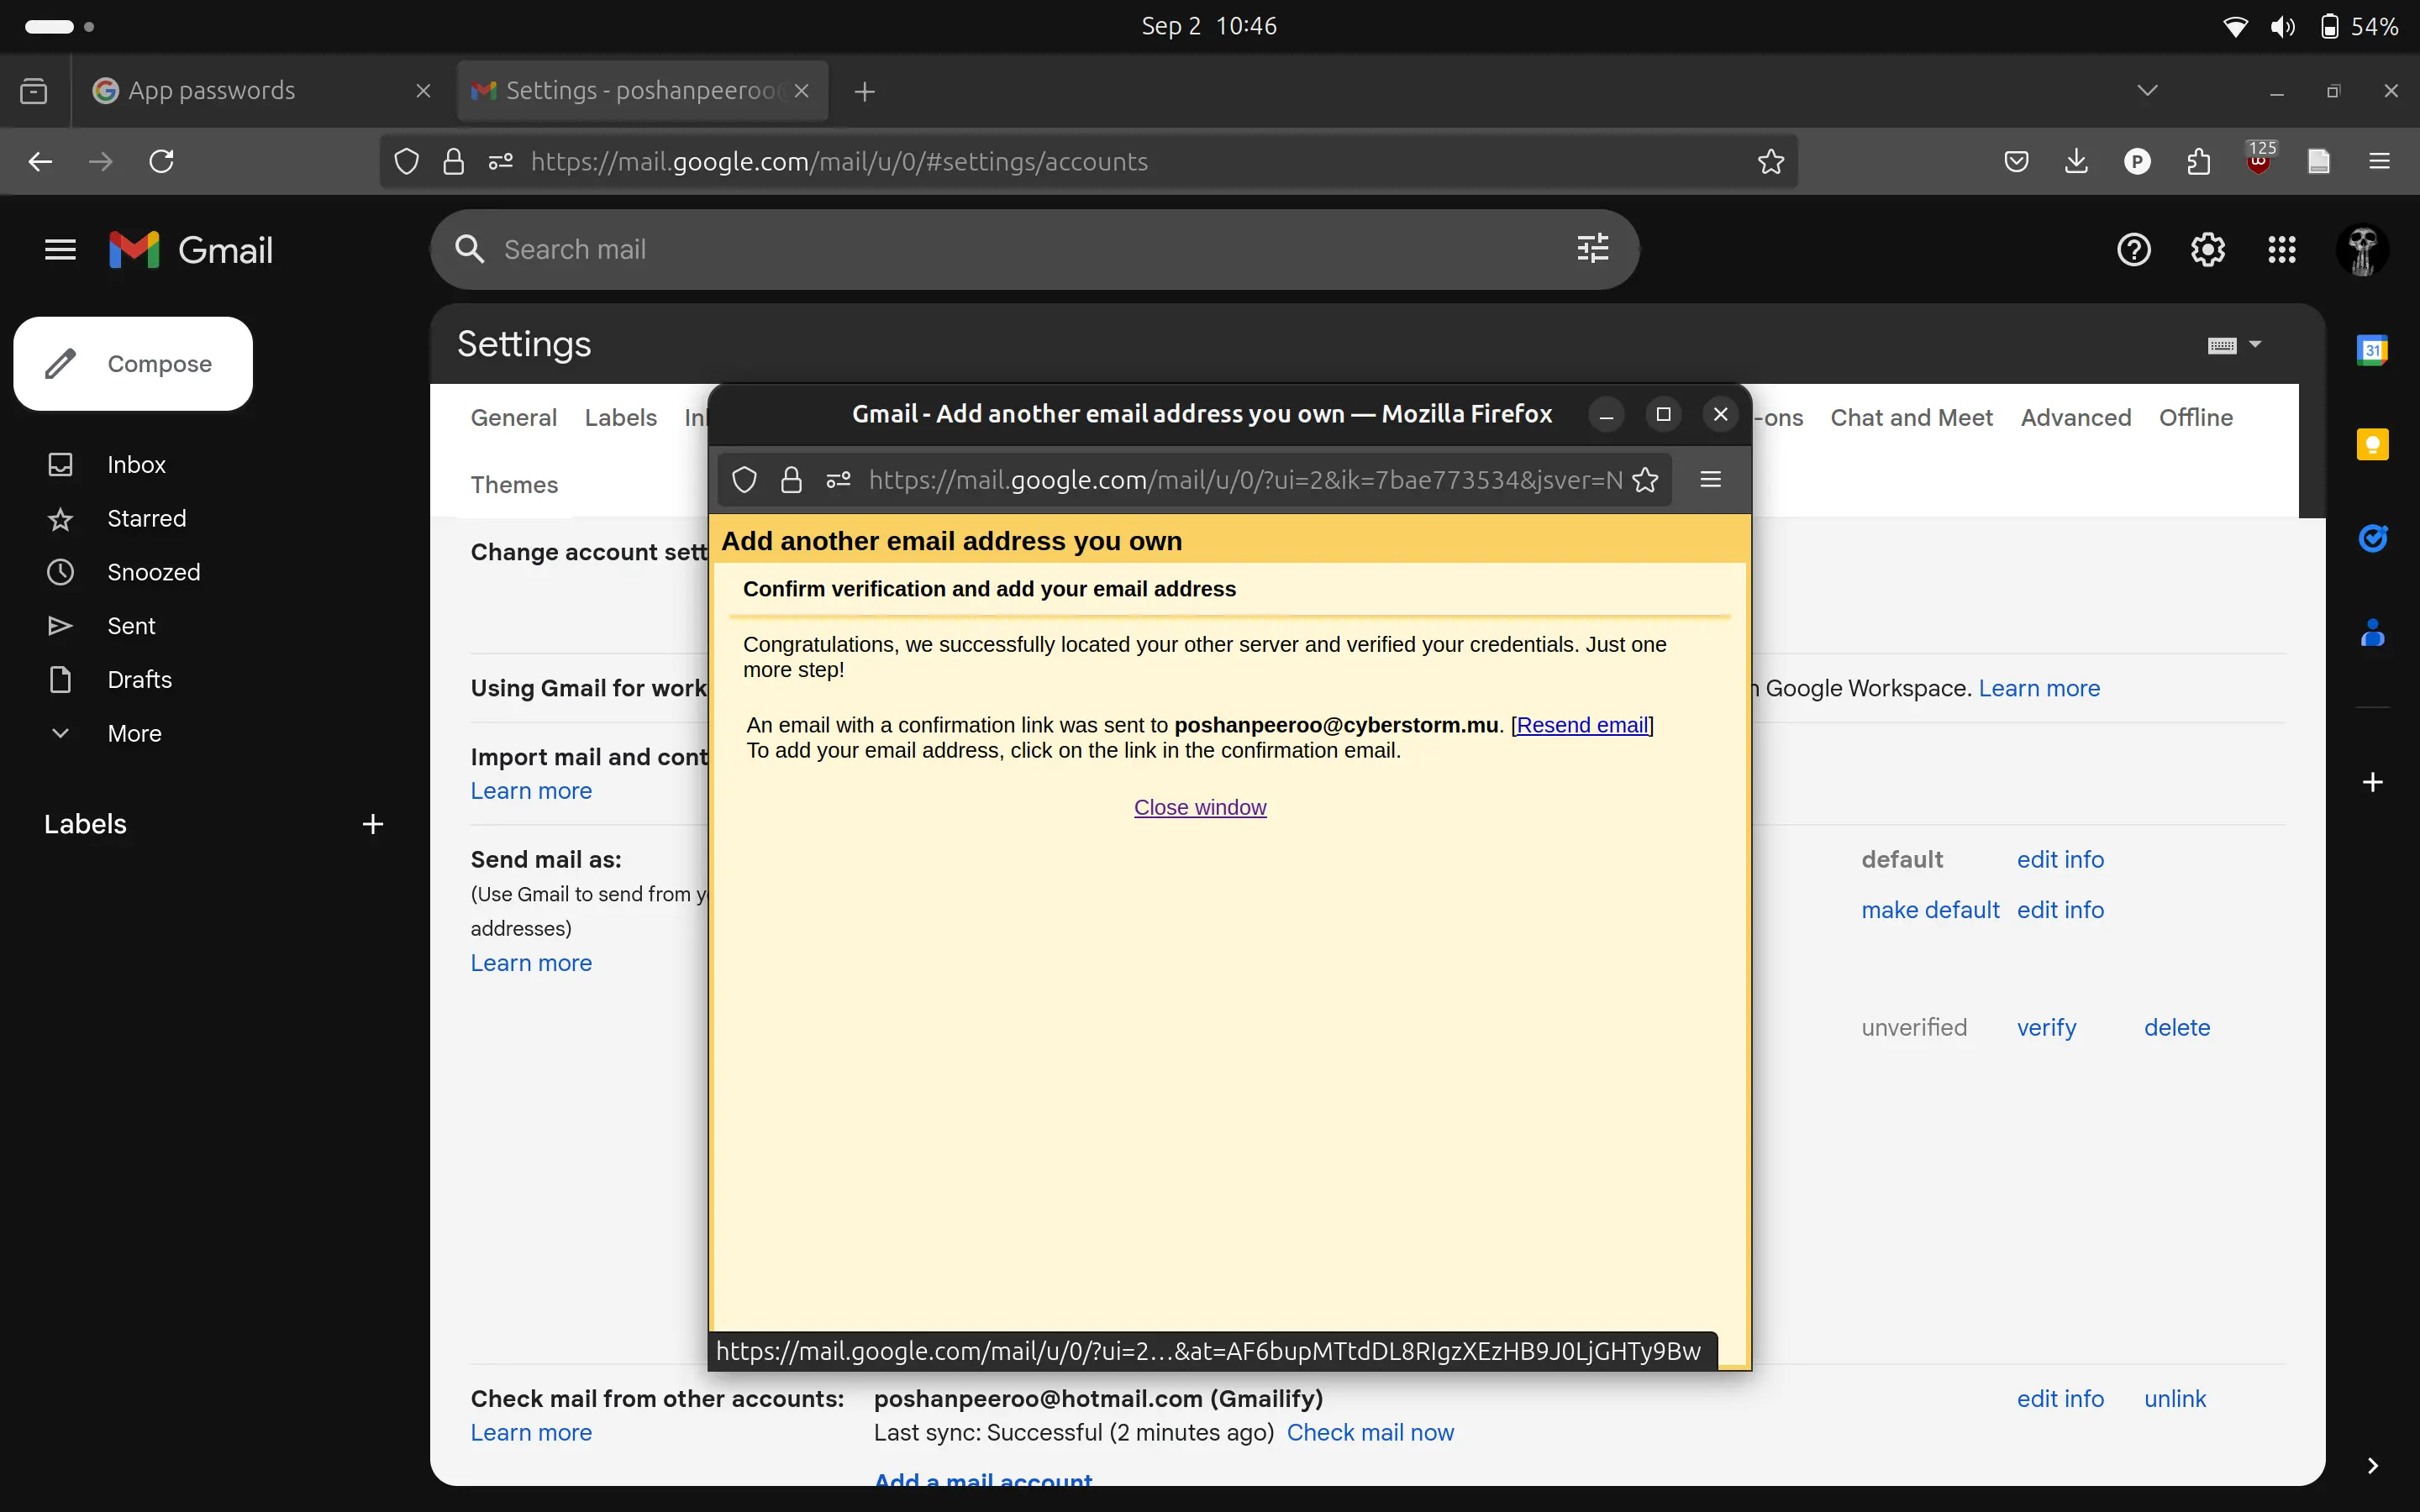Open Google apps grid launcher
2420x1512 pixels.
tap(2281, 249)
